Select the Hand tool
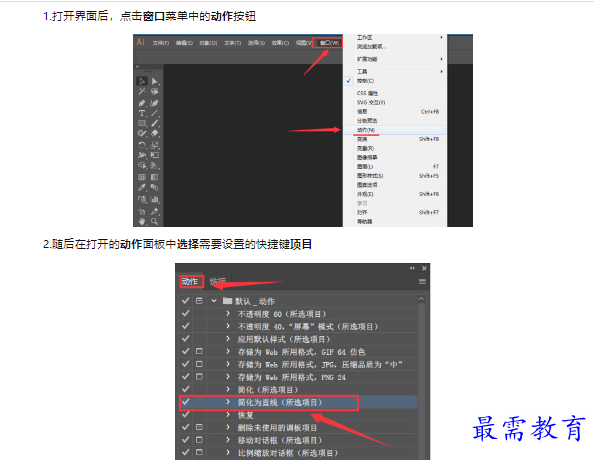The width and height of the screenshot is (594, 460). point(142,221)
